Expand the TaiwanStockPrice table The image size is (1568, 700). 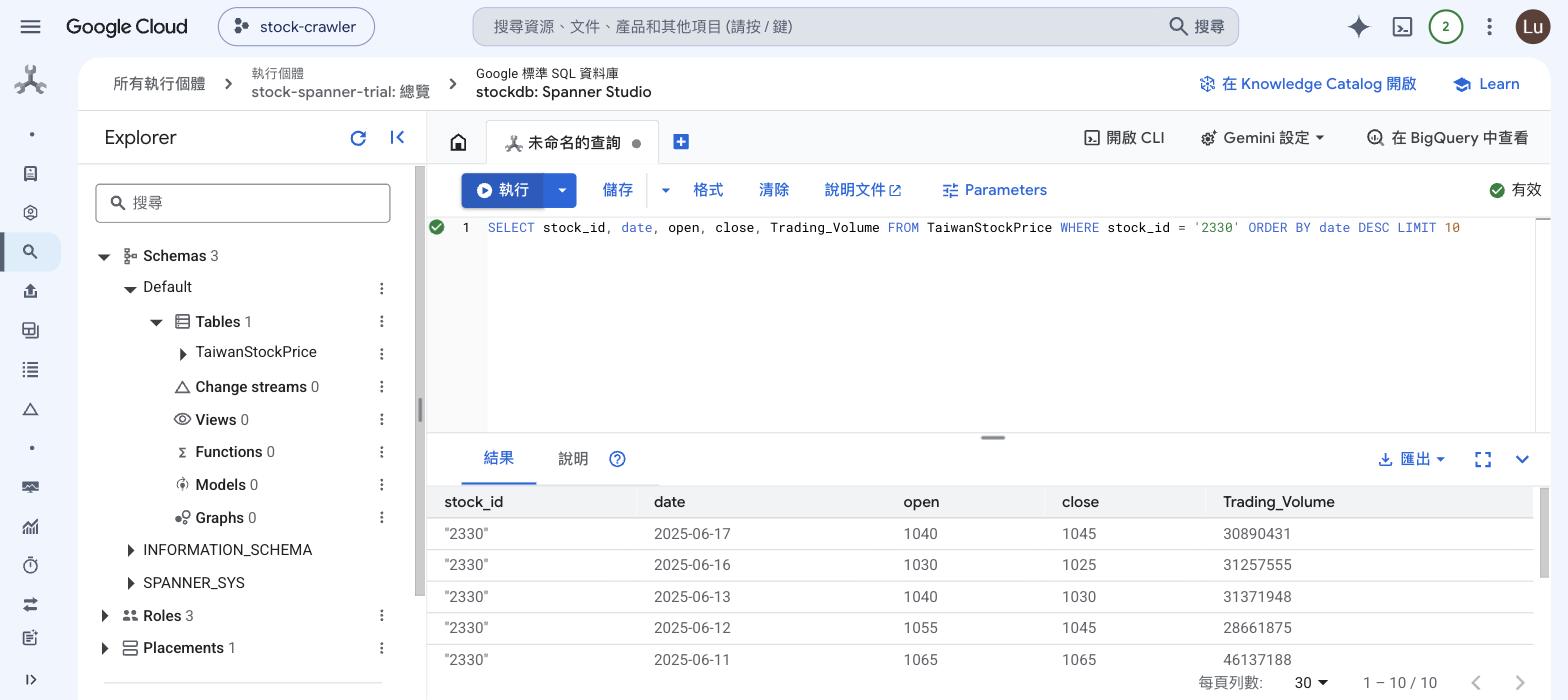[x=182, y=354]
